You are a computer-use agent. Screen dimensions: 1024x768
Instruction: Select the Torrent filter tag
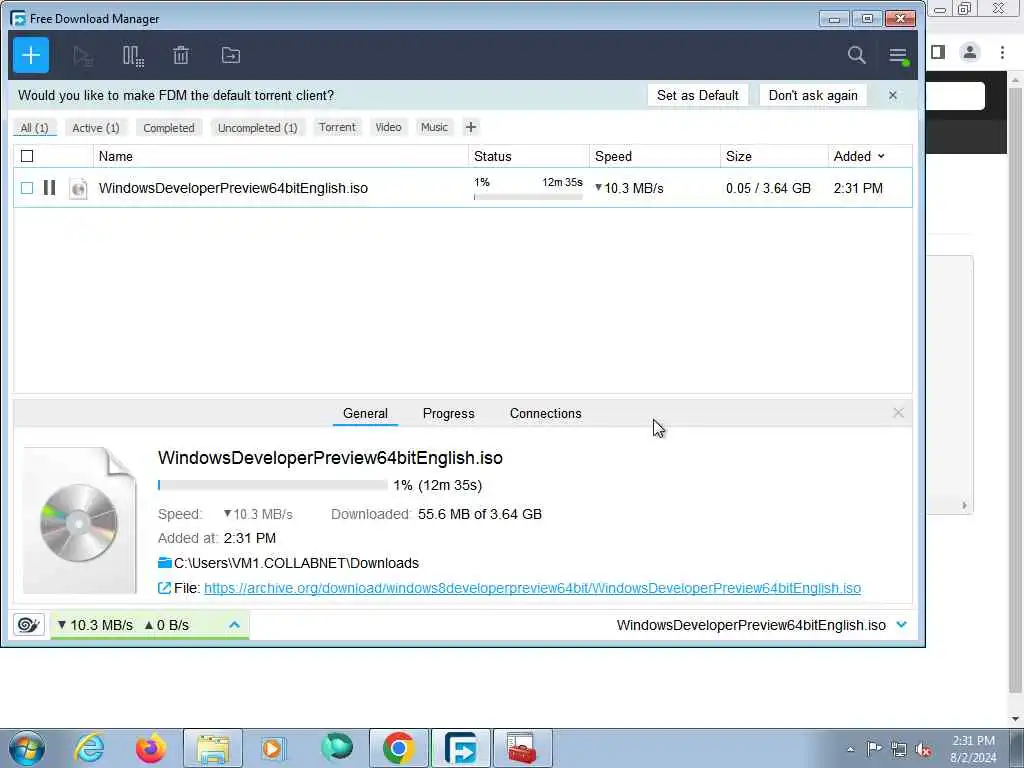337,127
